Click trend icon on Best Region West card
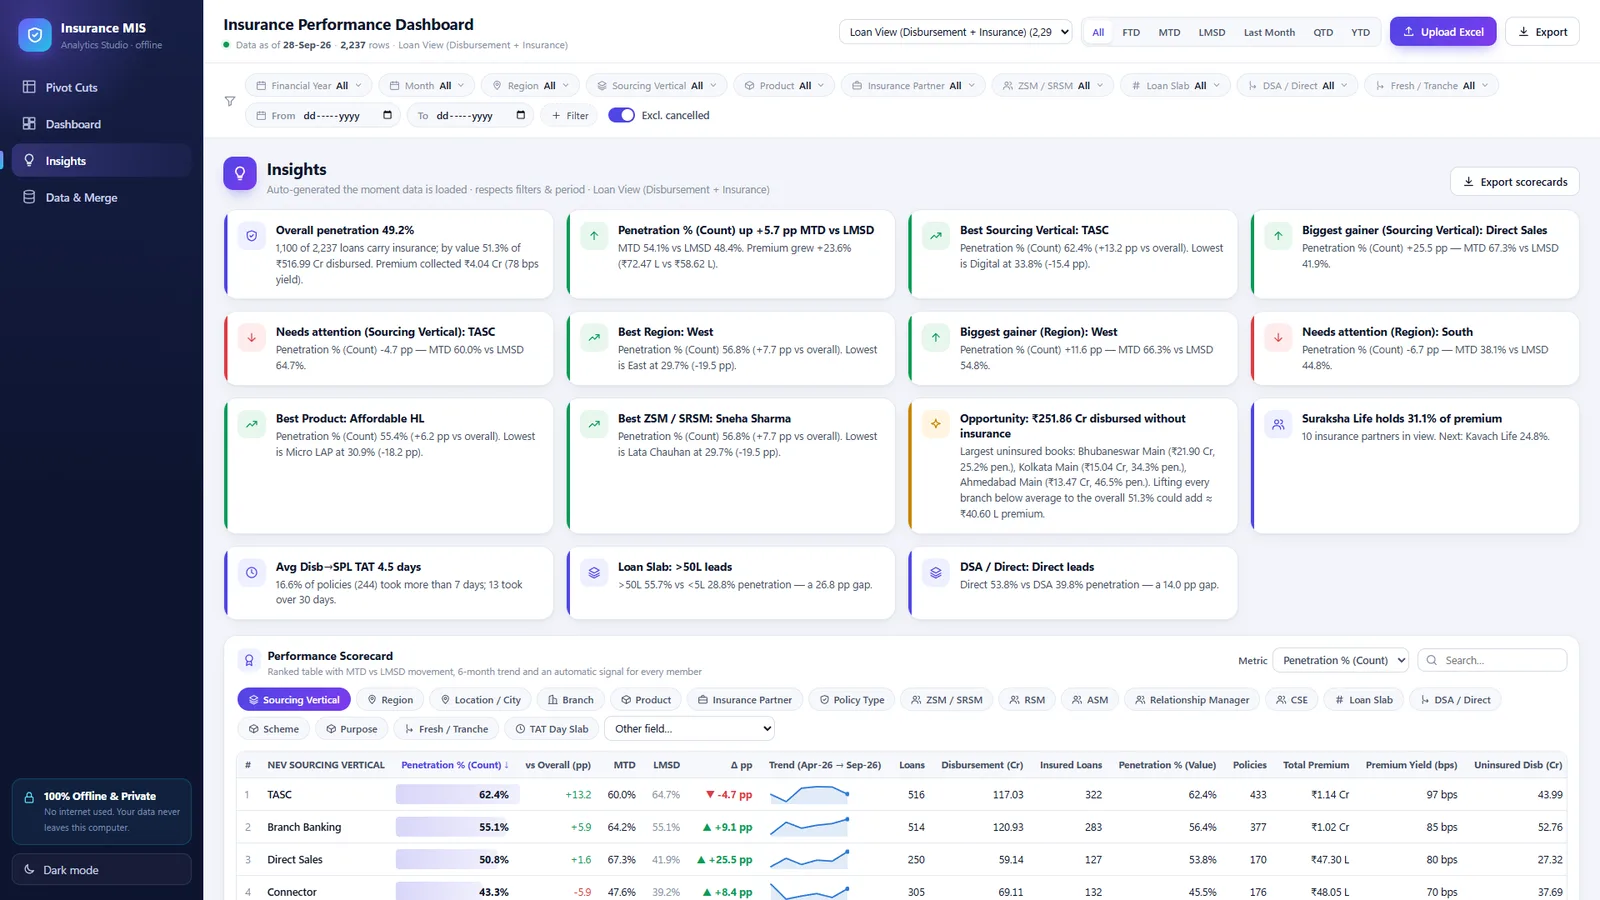1600x900 pixels. pos(594,338)
